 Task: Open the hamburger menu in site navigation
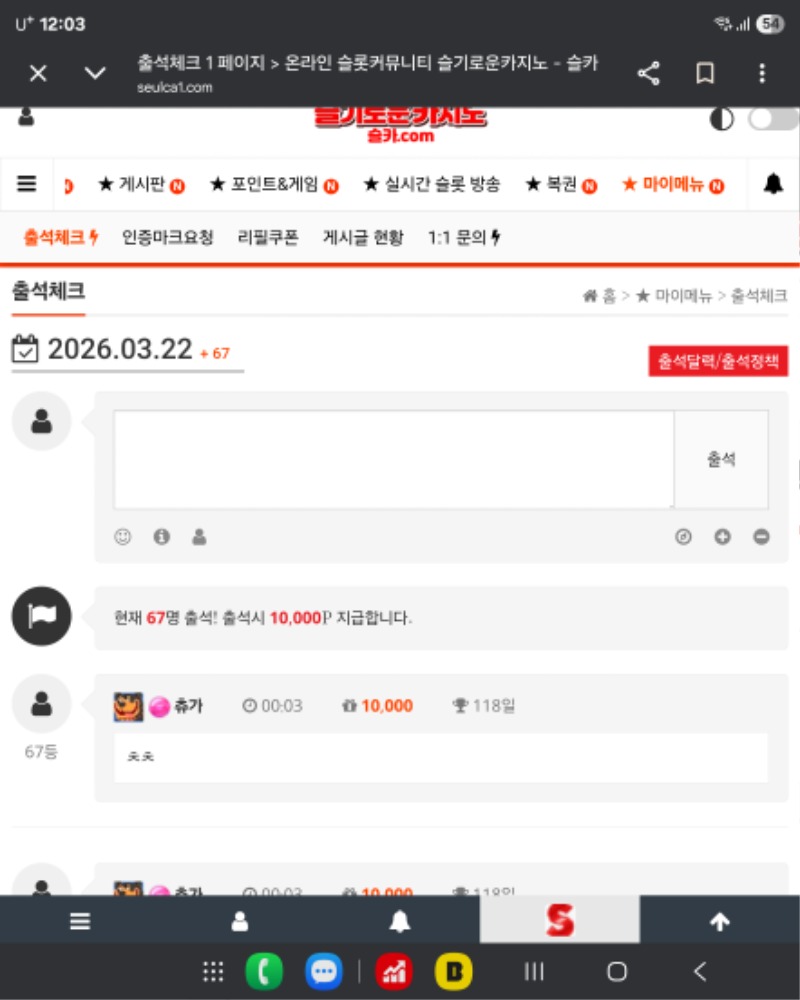(27, 184)
